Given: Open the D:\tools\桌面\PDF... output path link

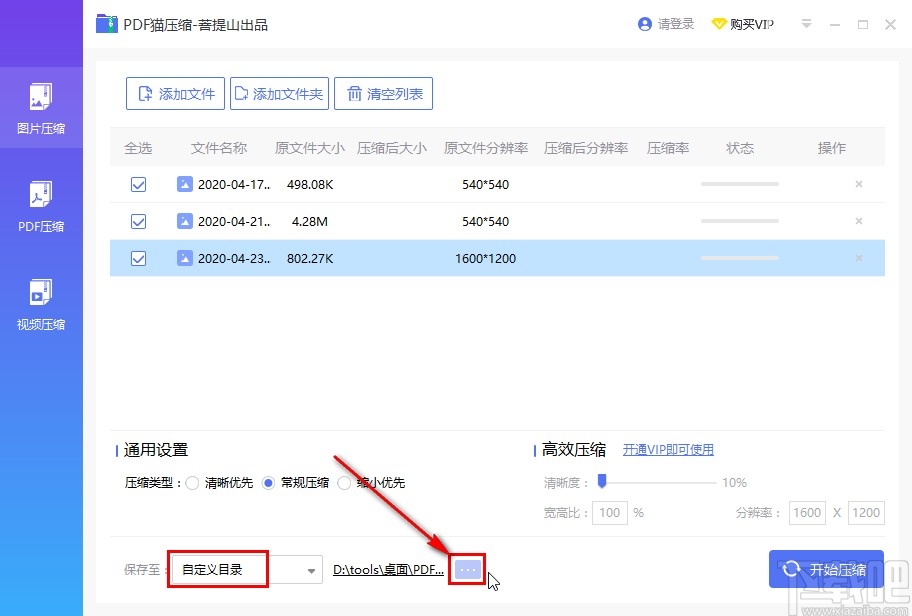Looking at the screenshot, I should click(x=389, y=570).
